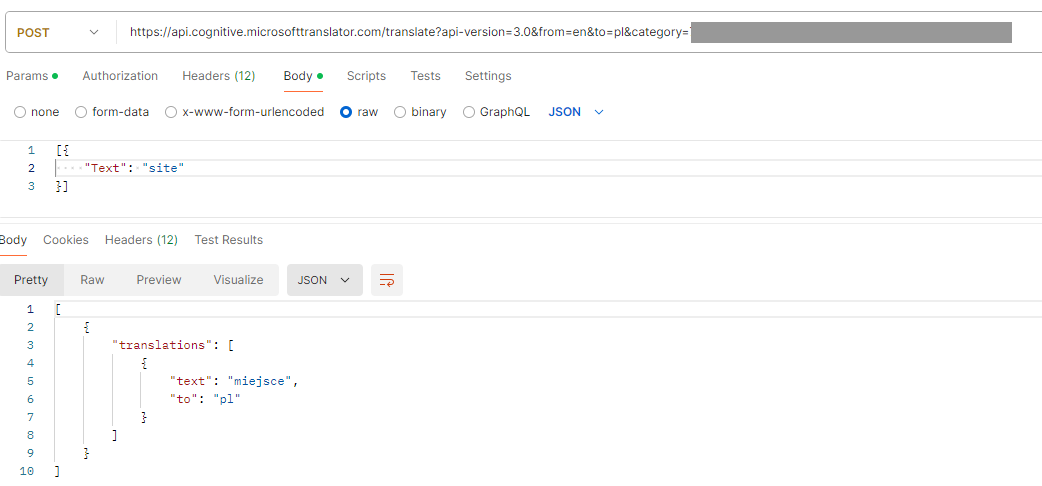Open the POST method dropdown

pyautogui.click(x=58, y=32)
